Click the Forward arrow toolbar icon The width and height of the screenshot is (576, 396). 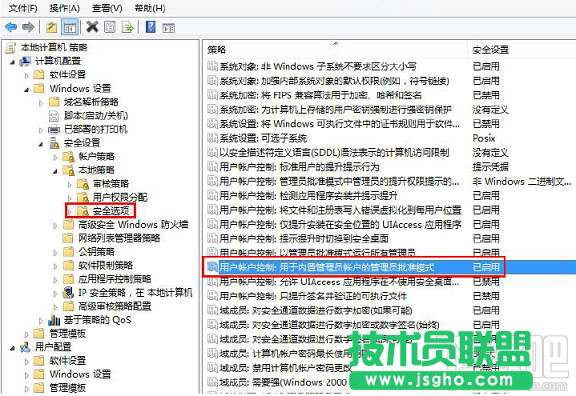point(28,27)
